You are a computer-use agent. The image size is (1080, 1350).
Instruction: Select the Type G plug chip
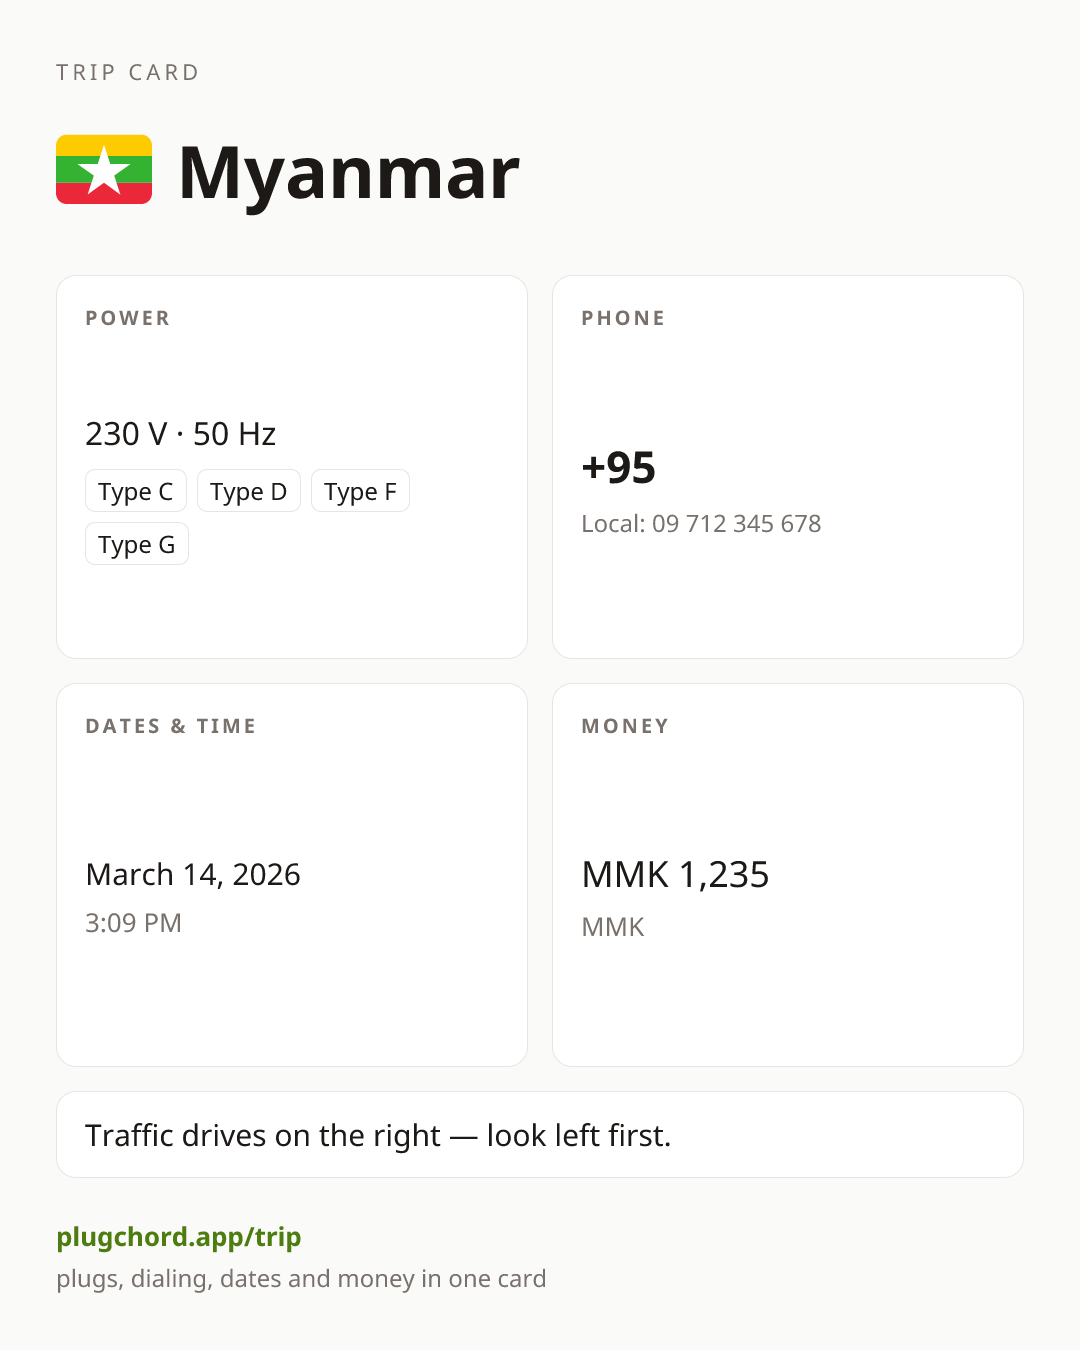point(137,544)
